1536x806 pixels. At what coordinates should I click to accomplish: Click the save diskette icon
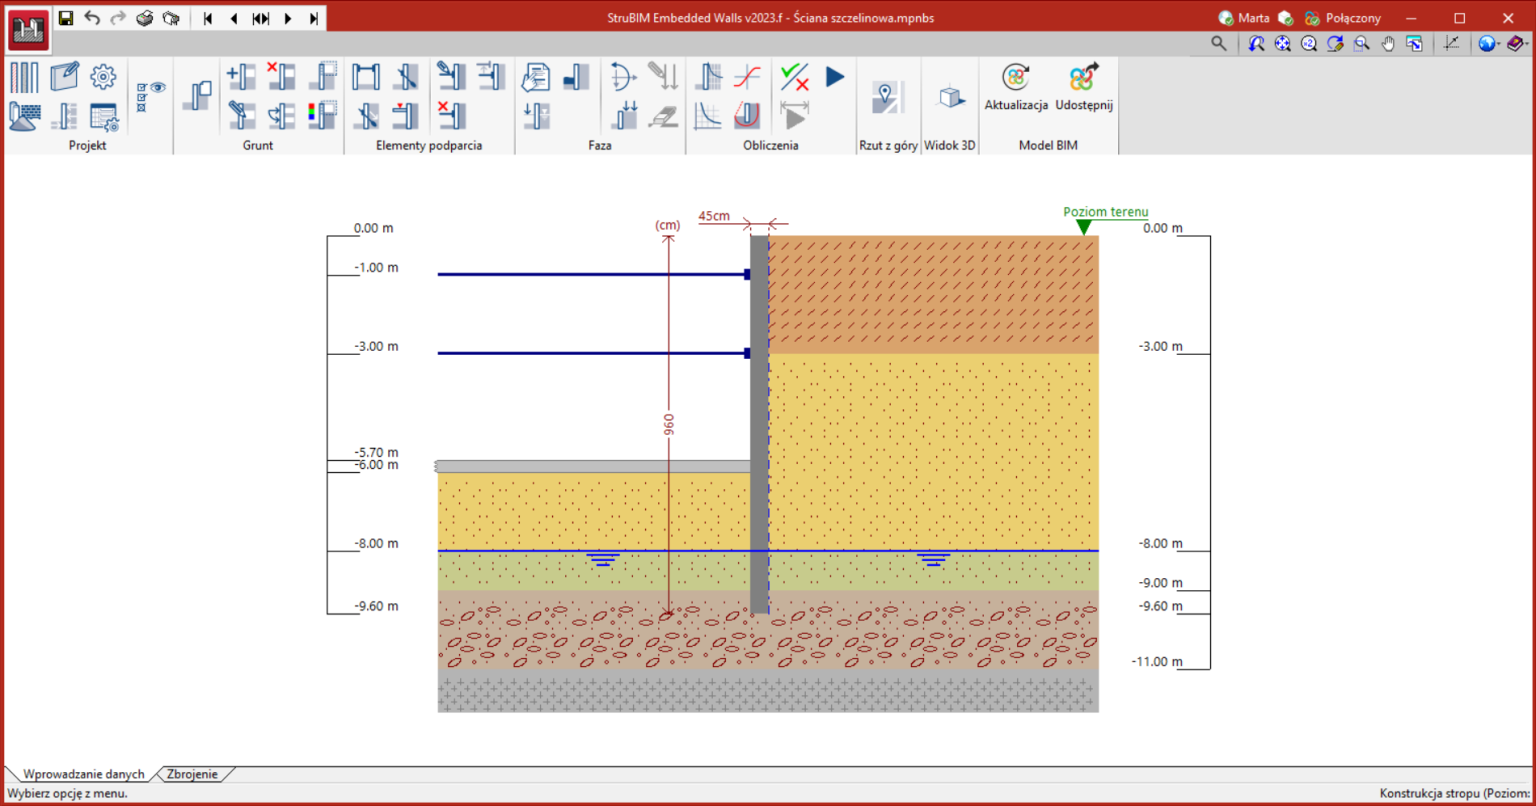click(66, 18)
